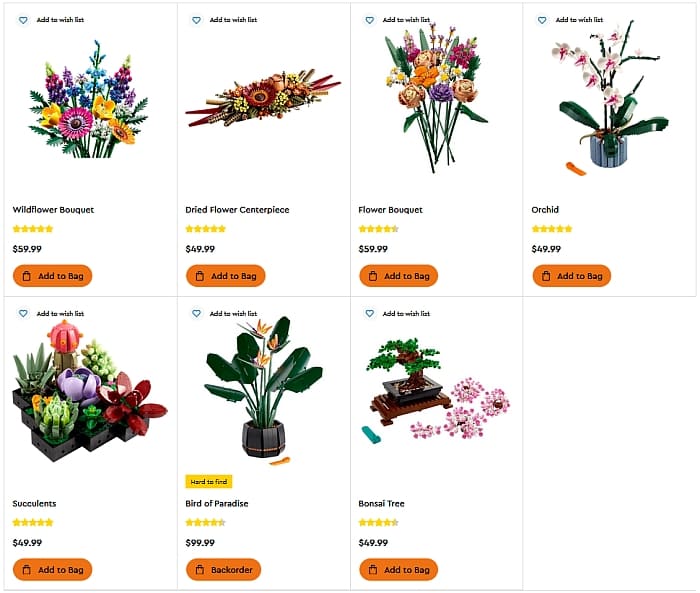This screenshot has width=700, height=593.
Task: Click the Hard to find badge
Action: point(209,482)
